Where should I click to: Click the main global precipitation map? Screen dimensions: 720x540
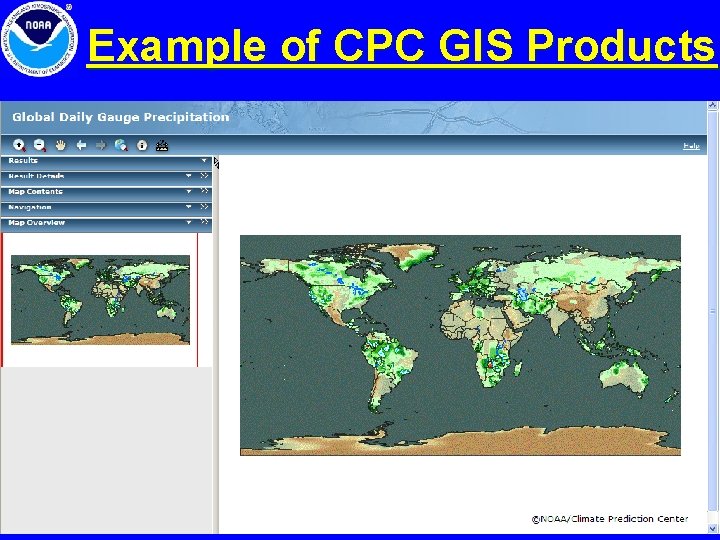click(460, 345)
